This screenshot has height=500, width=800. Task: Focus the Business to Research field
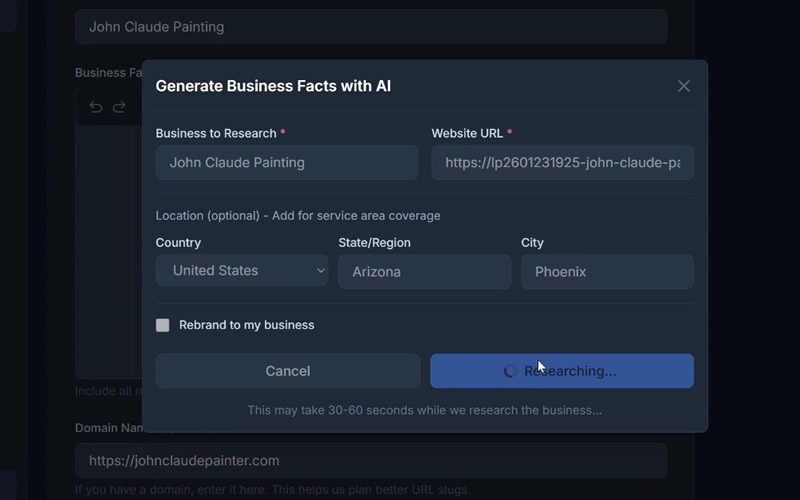[x=286, y=162]
